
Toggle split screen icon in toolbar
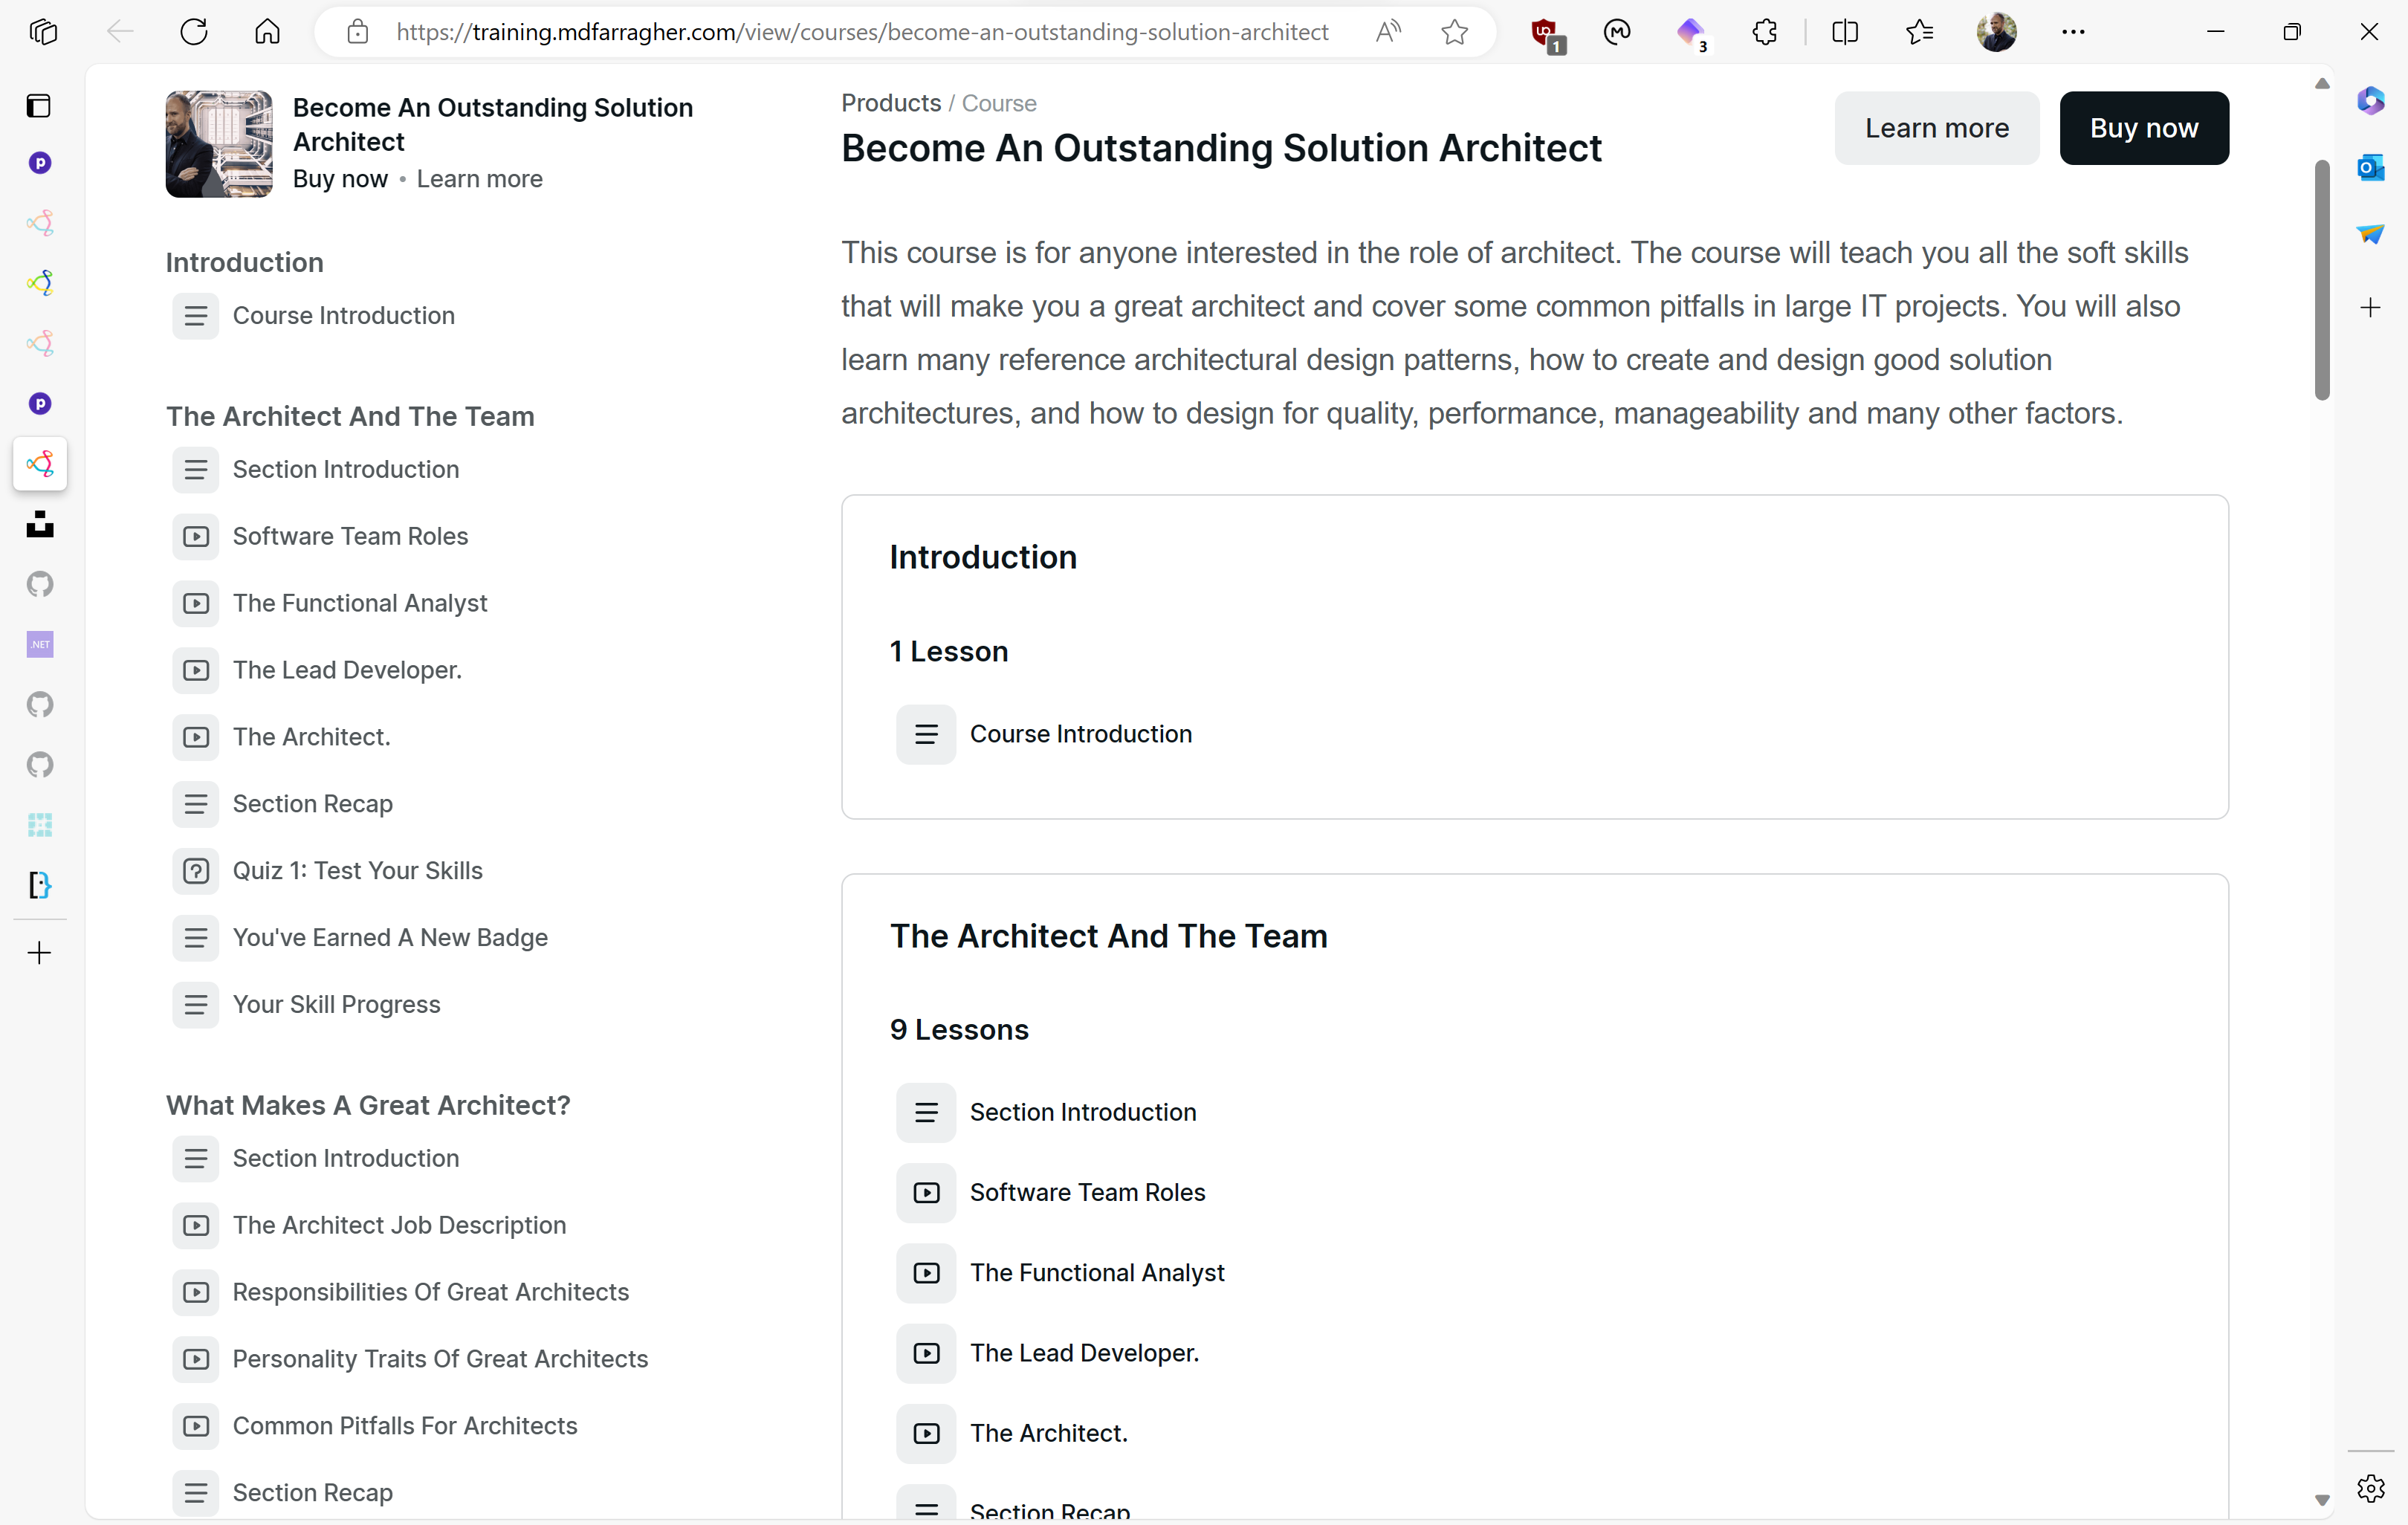point(1844,32)
